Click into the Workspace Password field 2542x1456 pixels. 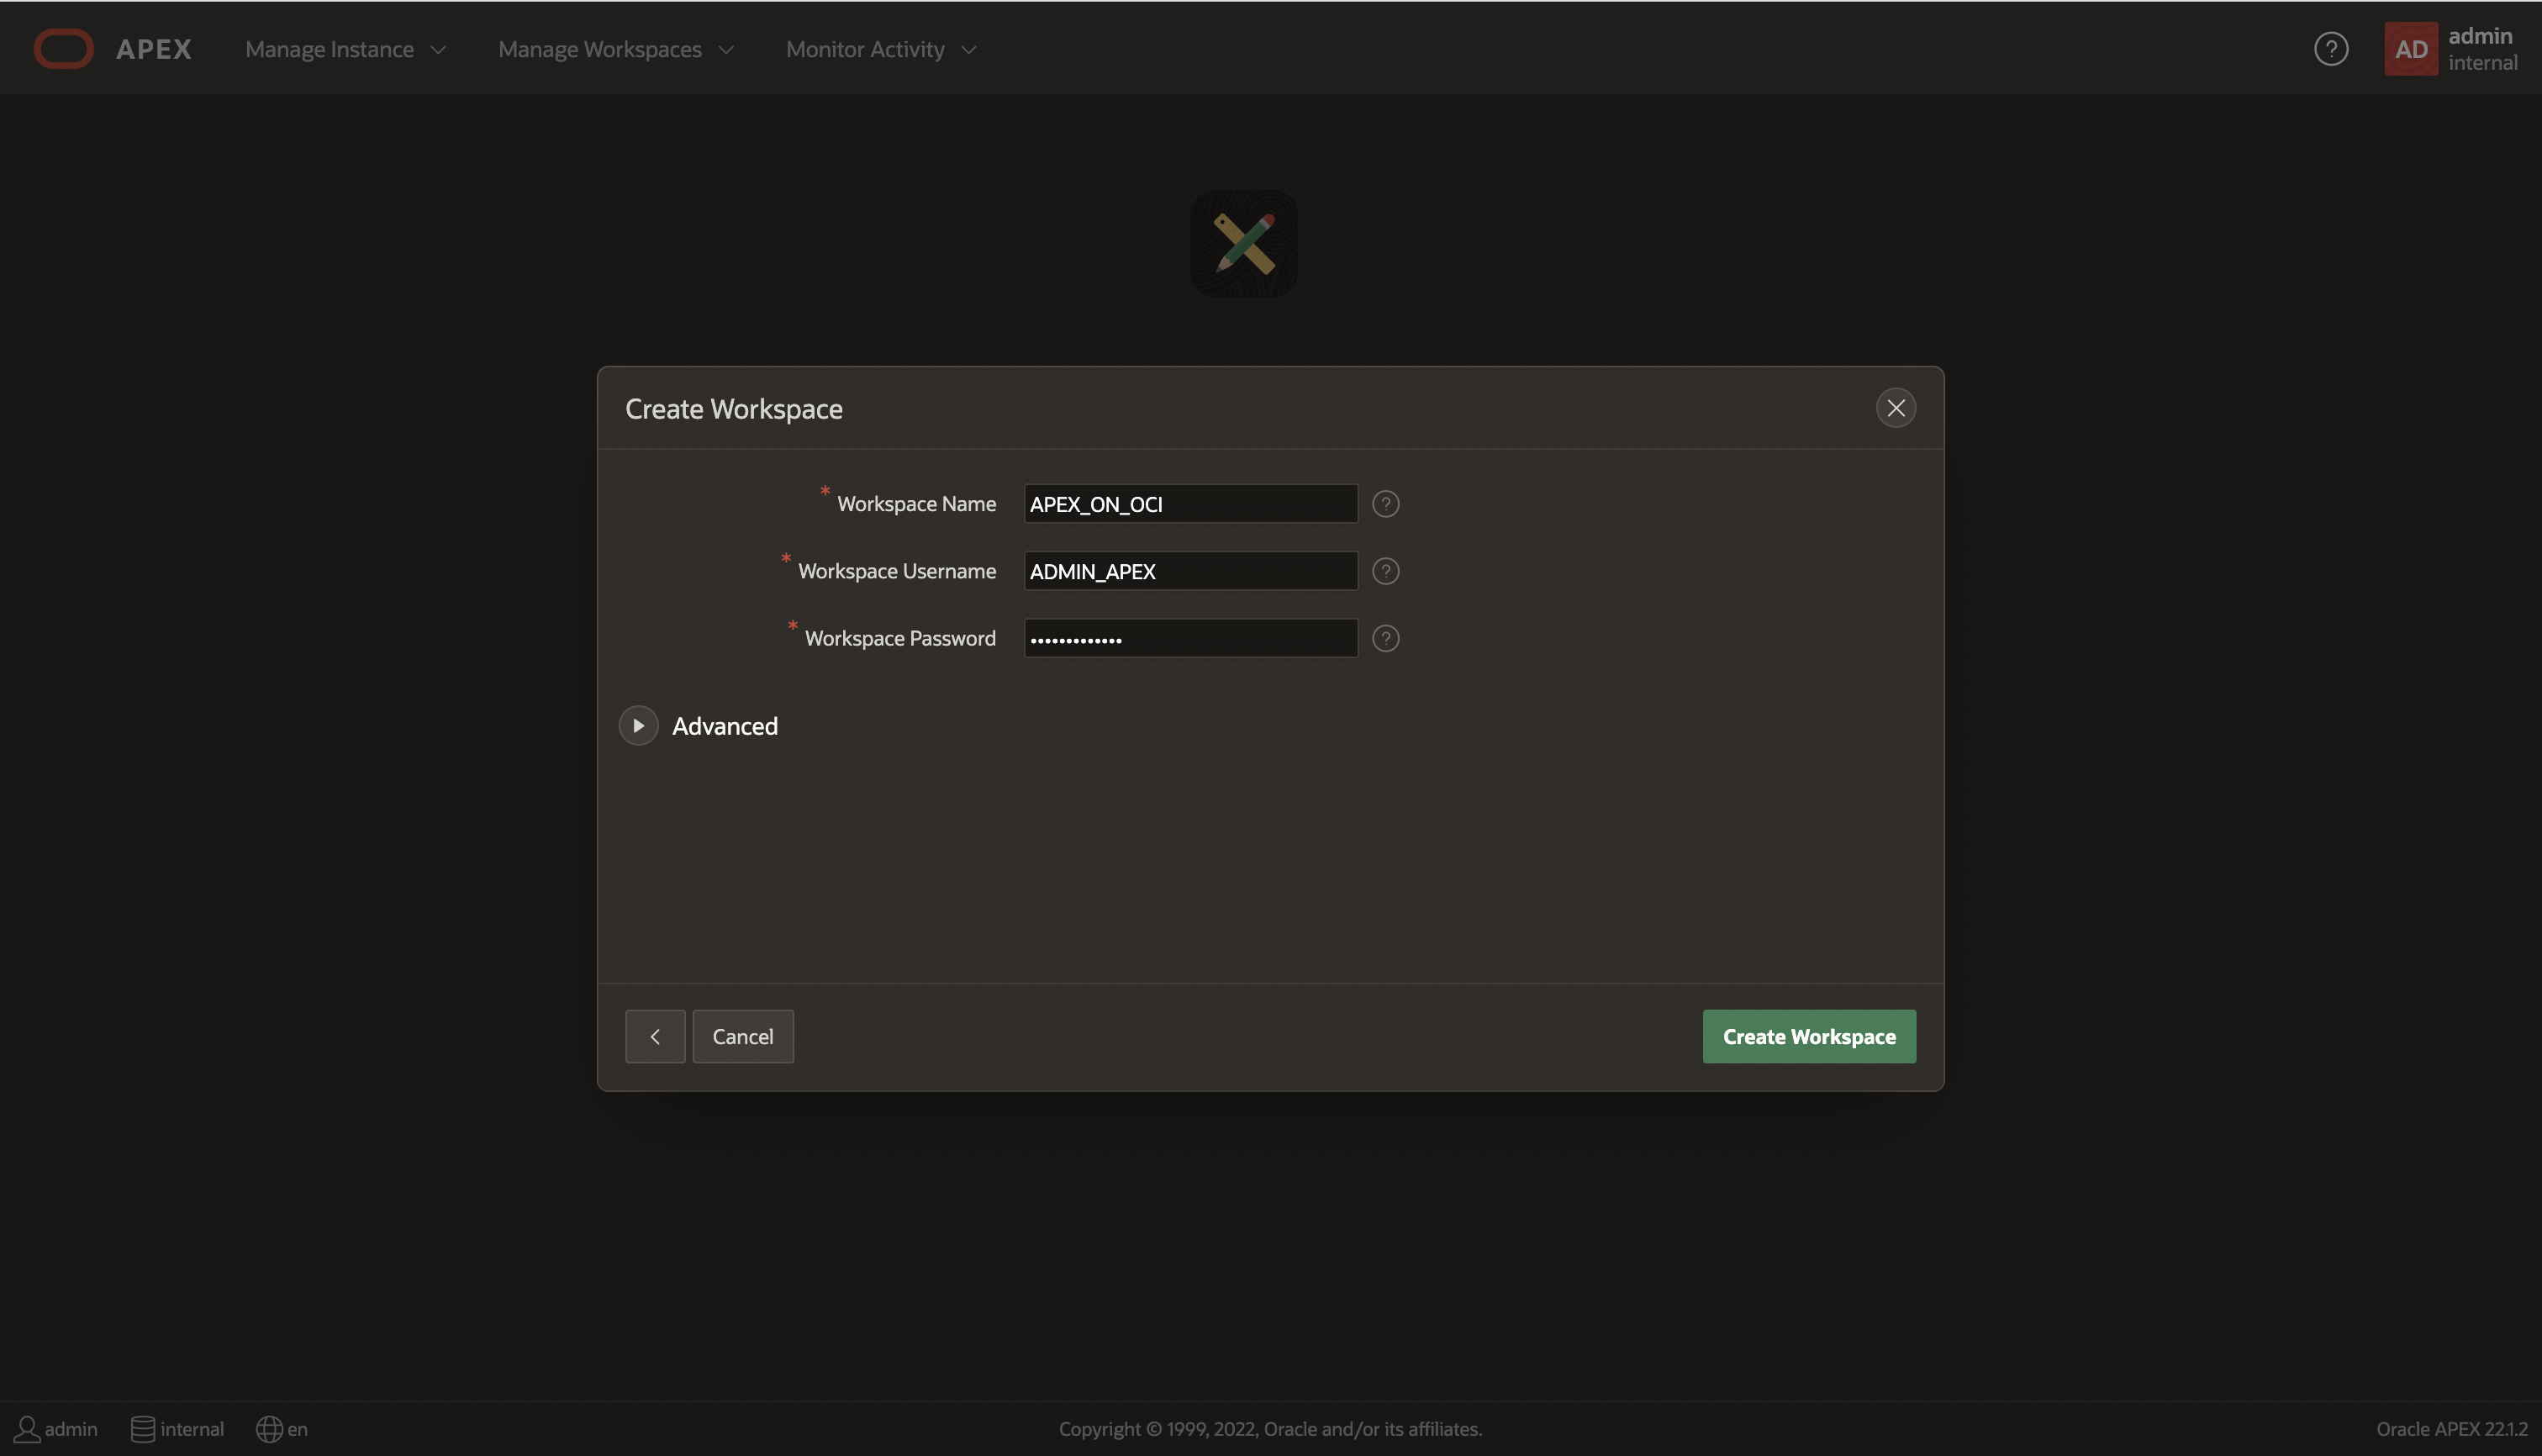click(x=1190, y=638)
